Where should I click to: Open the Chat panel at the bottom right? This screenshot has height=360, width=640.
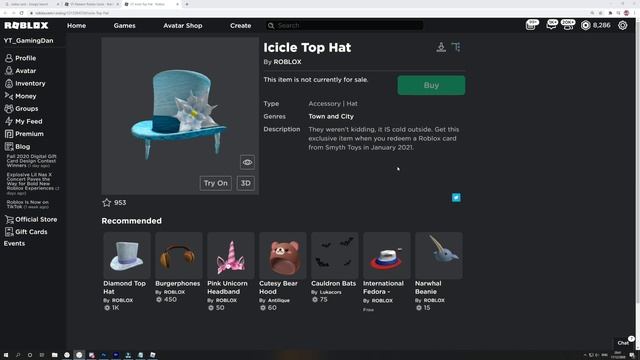click(623, 342)
